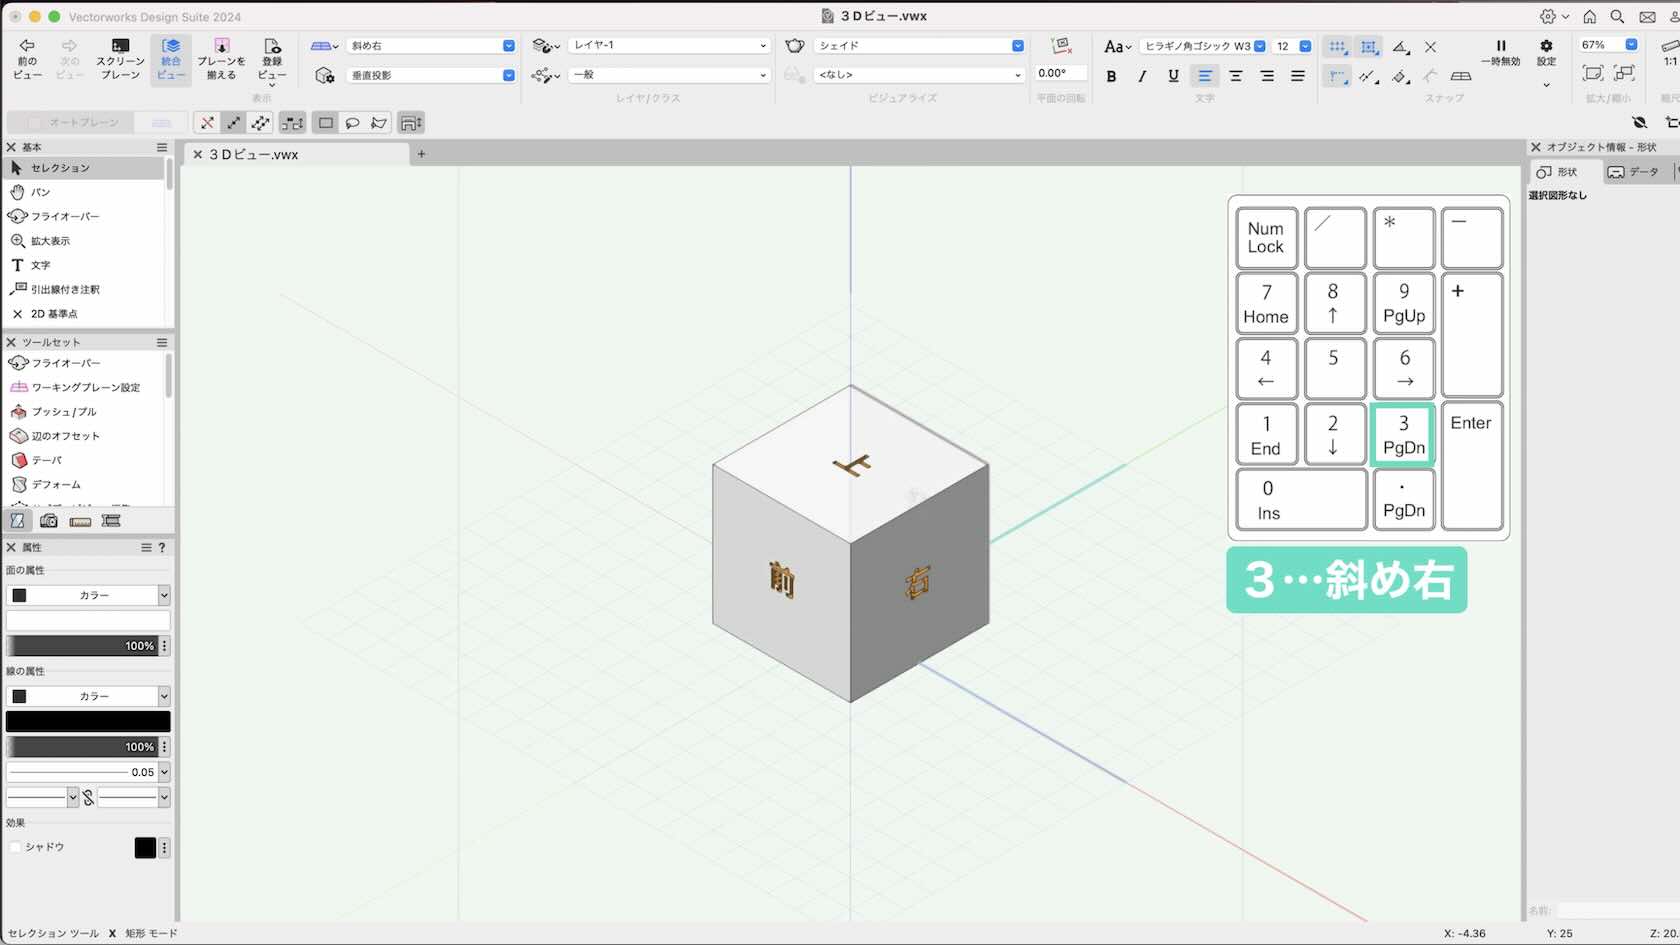1680x945 pixels.
Task: Click the class options icon
Action: pyautogui.click(x=546, y=75)
